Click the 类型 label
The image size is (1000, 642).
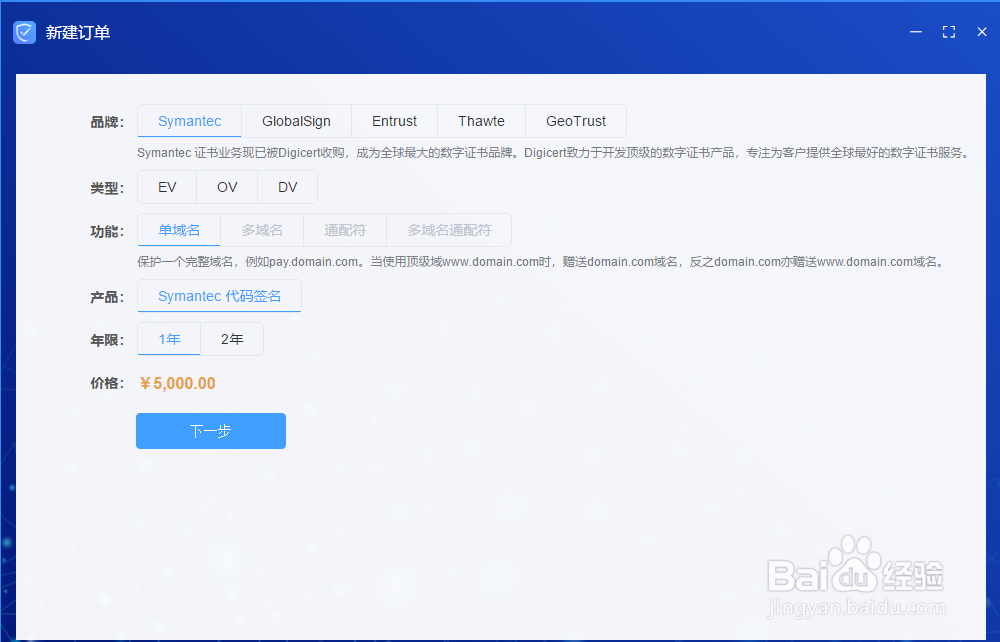click(x=107, y=188)
